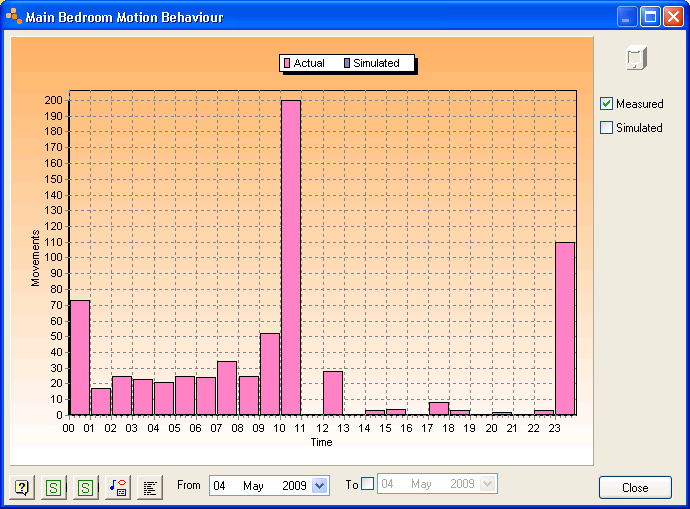Click the Simulated legend swatch
The image size is (690, 509).
click(x=346, y=63)
